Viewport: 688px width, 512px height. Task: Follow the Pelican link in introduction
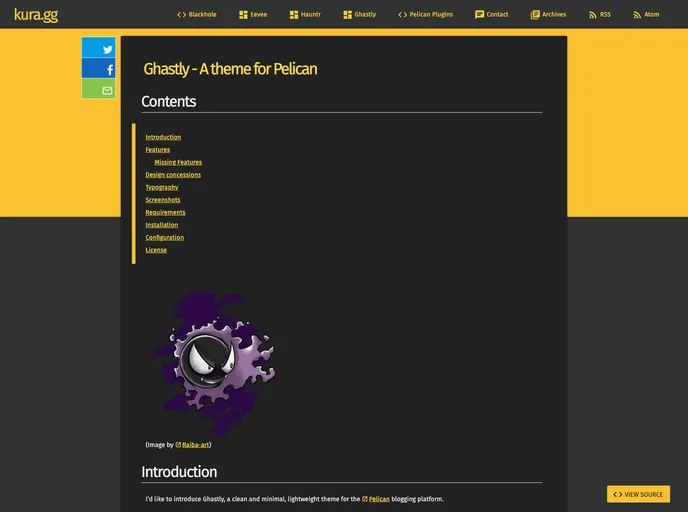379,499
